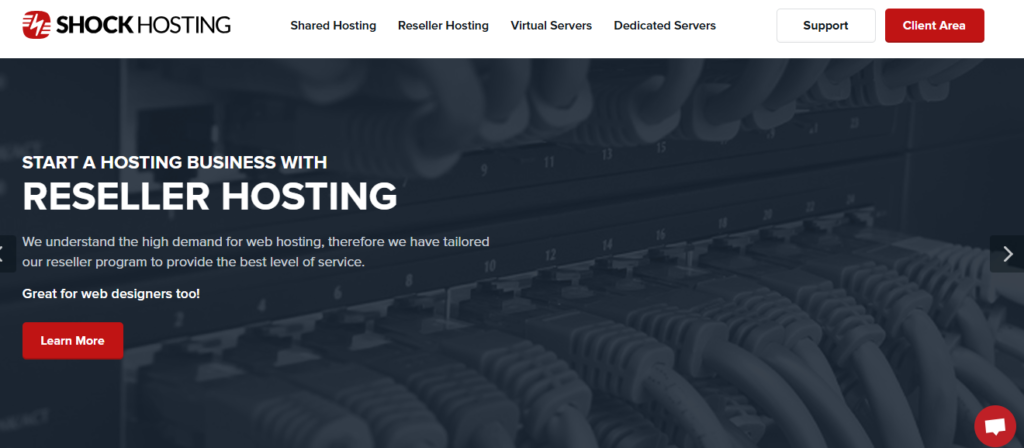Go to previous slide arrow

7,253
